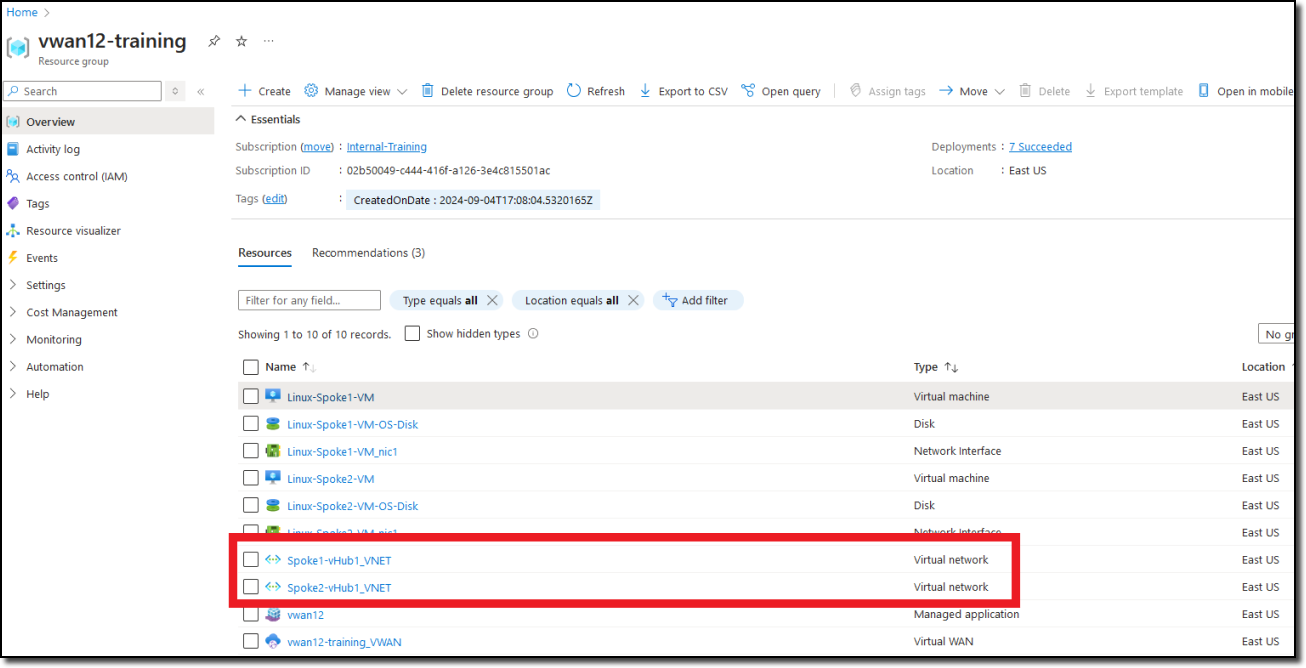Click the Linux-Spoke1-VM virtual machine icon

(273, 396)
